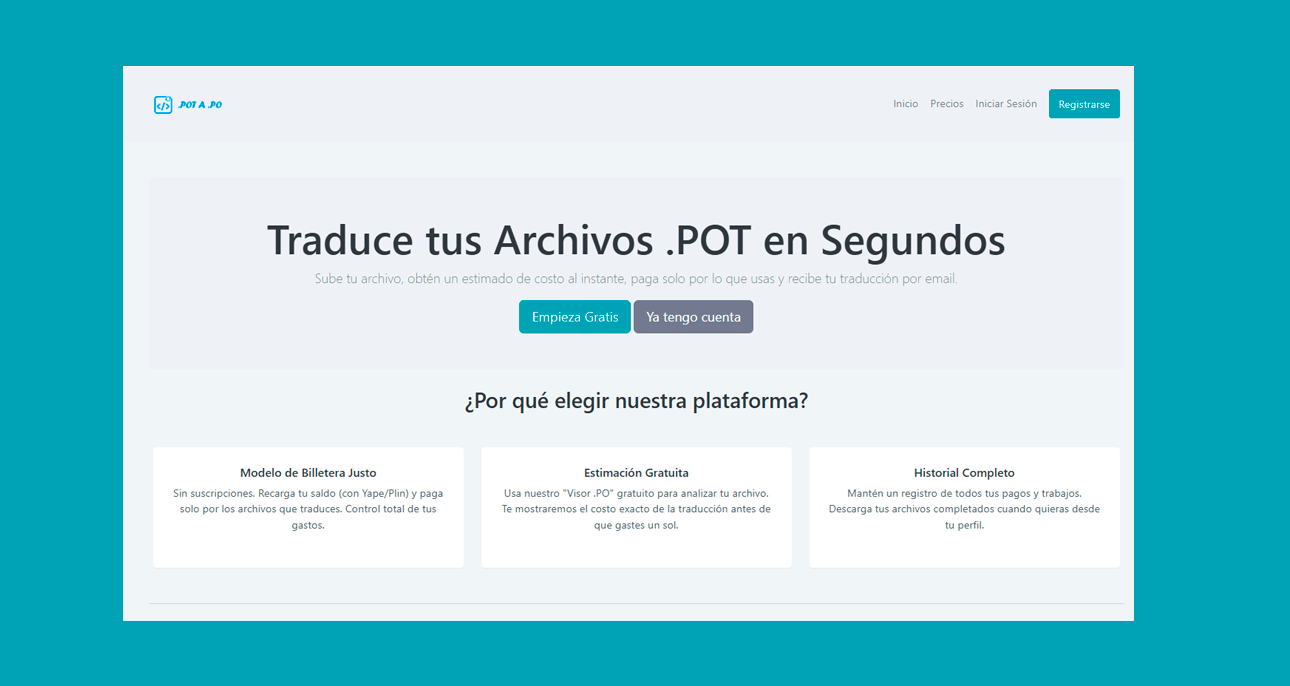Click the payments and jobs history description
The image size is (1290, 686).
click(x=964, y=509)
